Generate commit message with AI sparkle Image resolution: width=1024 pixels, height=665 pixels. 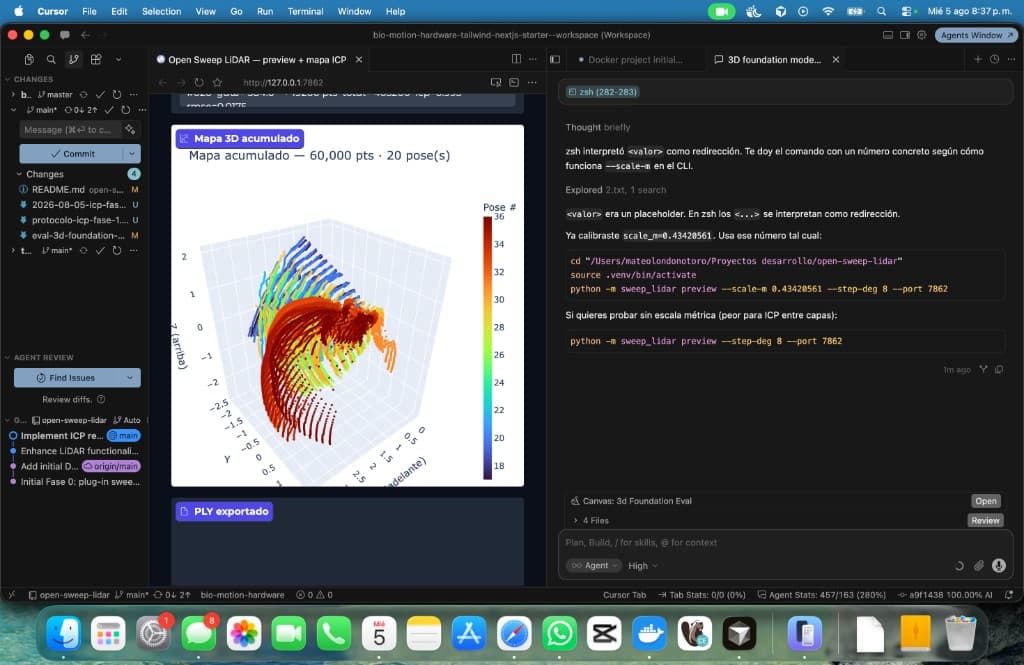(130, 129)
